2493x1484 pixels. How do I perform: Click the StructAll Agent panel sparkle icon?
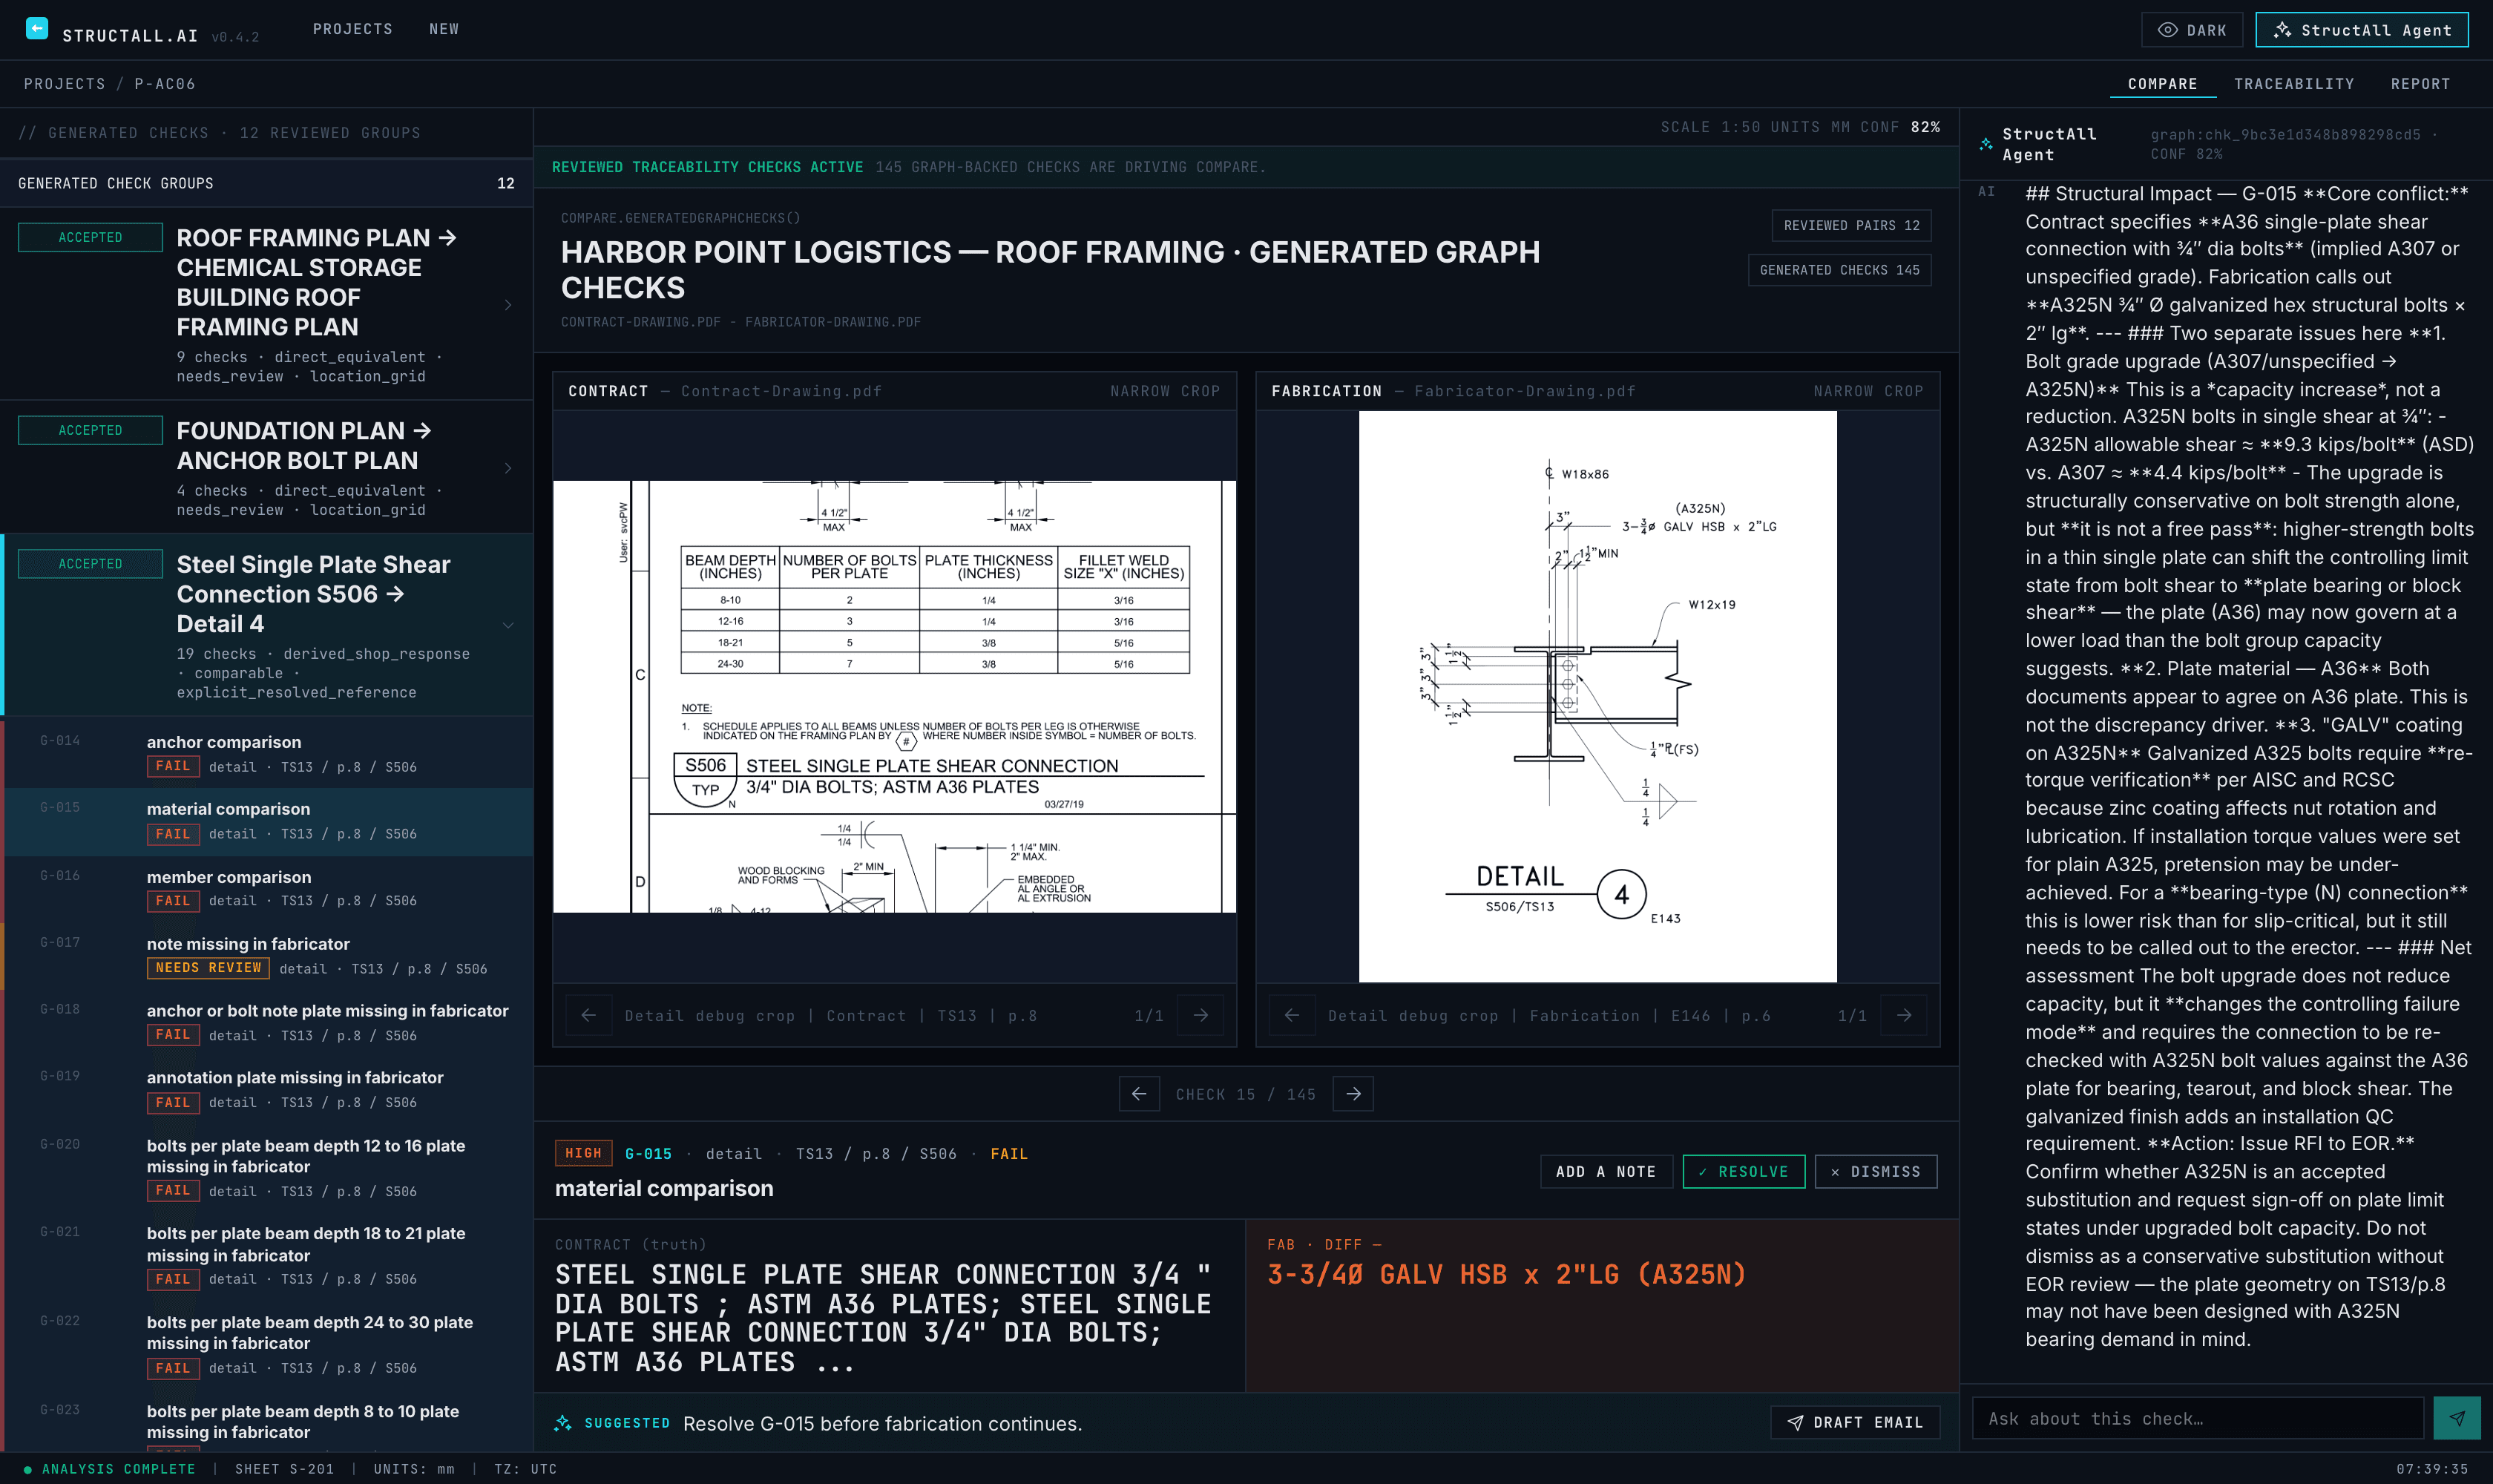pyautogui.click(x=1985, y=144)
